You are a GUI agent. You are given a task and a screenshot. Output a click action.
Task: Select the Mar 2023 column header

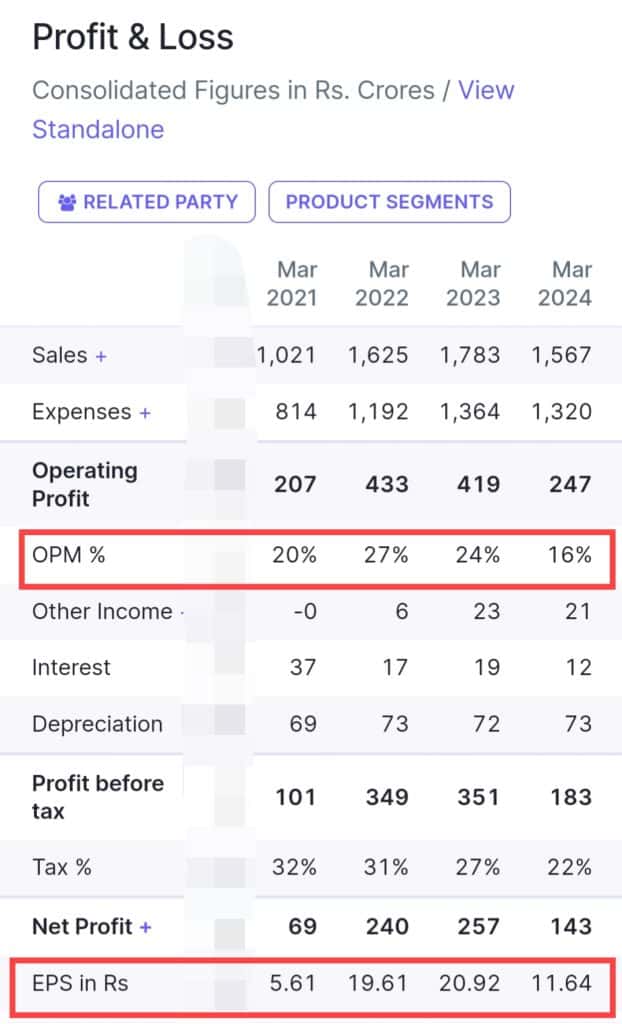pos(474,284)
